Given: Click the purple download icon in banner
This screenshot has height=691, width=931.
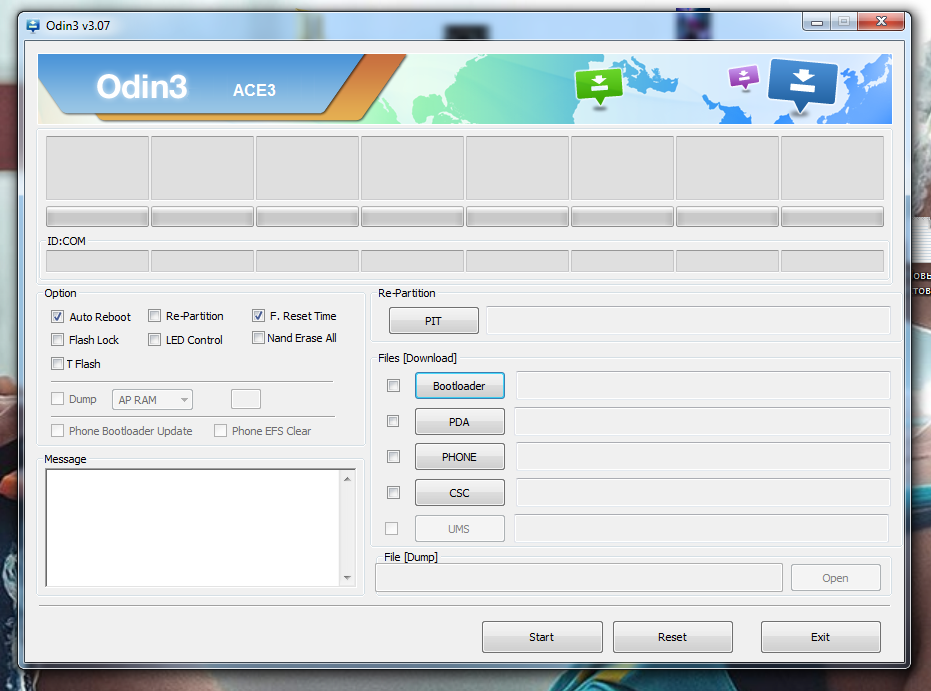Looking at the screenshot, I should point(743,77).
